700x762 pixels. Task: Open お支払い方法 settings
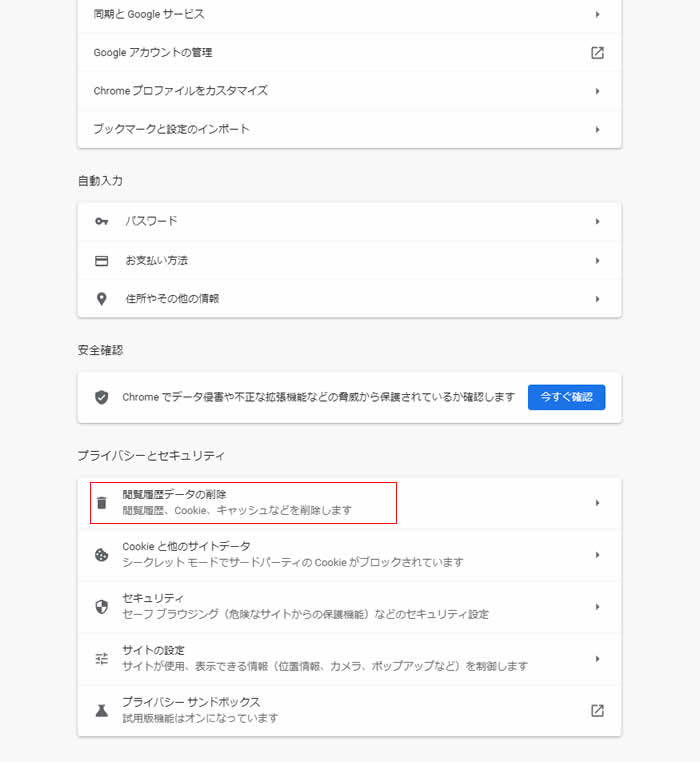pos(350,260)
